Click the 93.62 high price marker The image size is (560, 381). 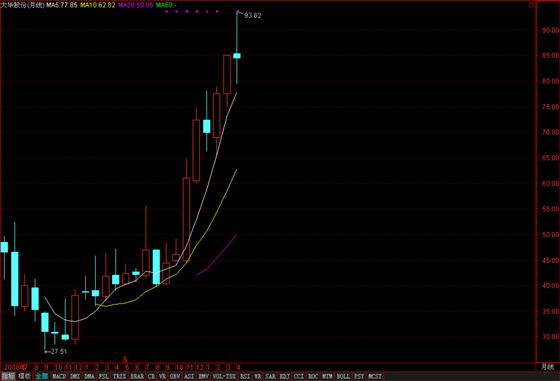click(x=252, y=15)
